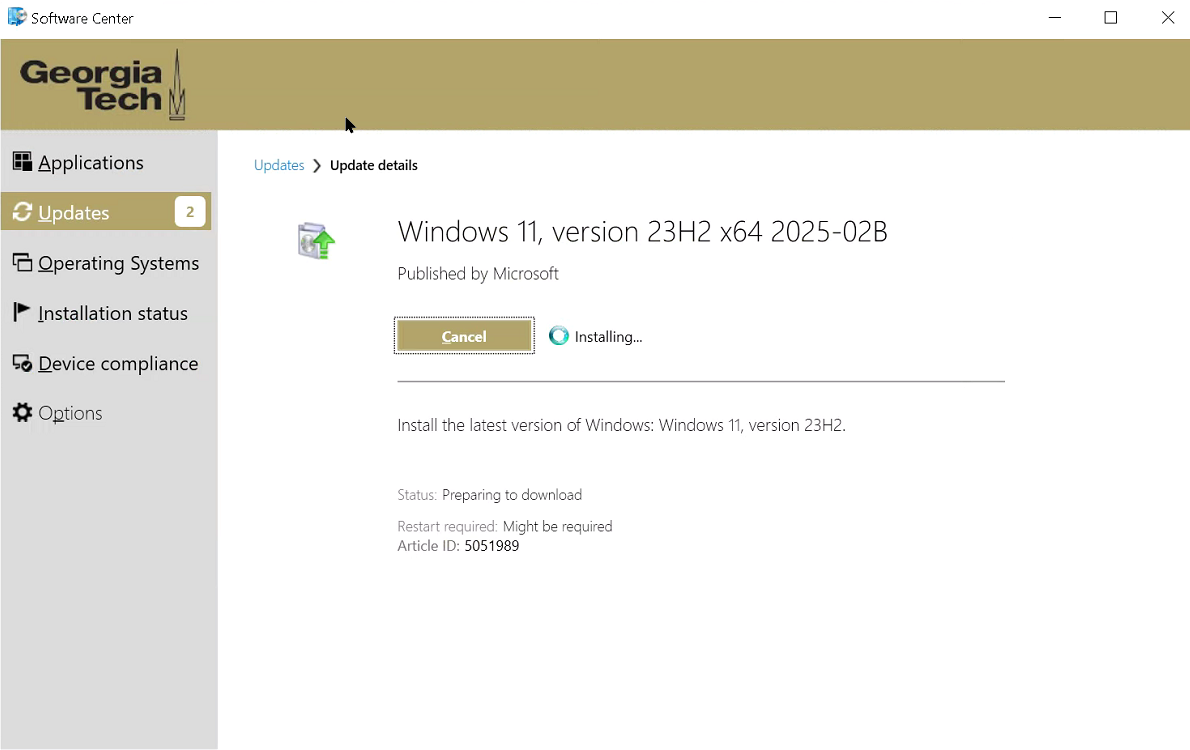Click the Updates refresh arrows icon
Screen dimensions: 1190x750
(x=22, y=212)
